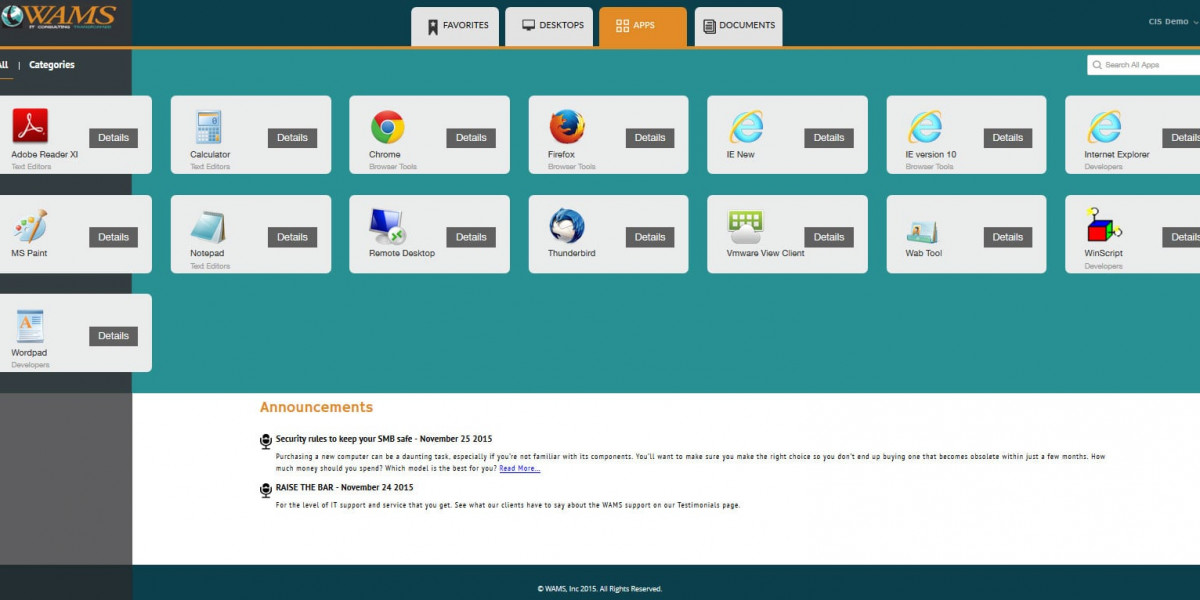The height and width of the screenshot is (600, 1200).
Task: Launch the Chrome browser icon
Action: tap(385, 128)
